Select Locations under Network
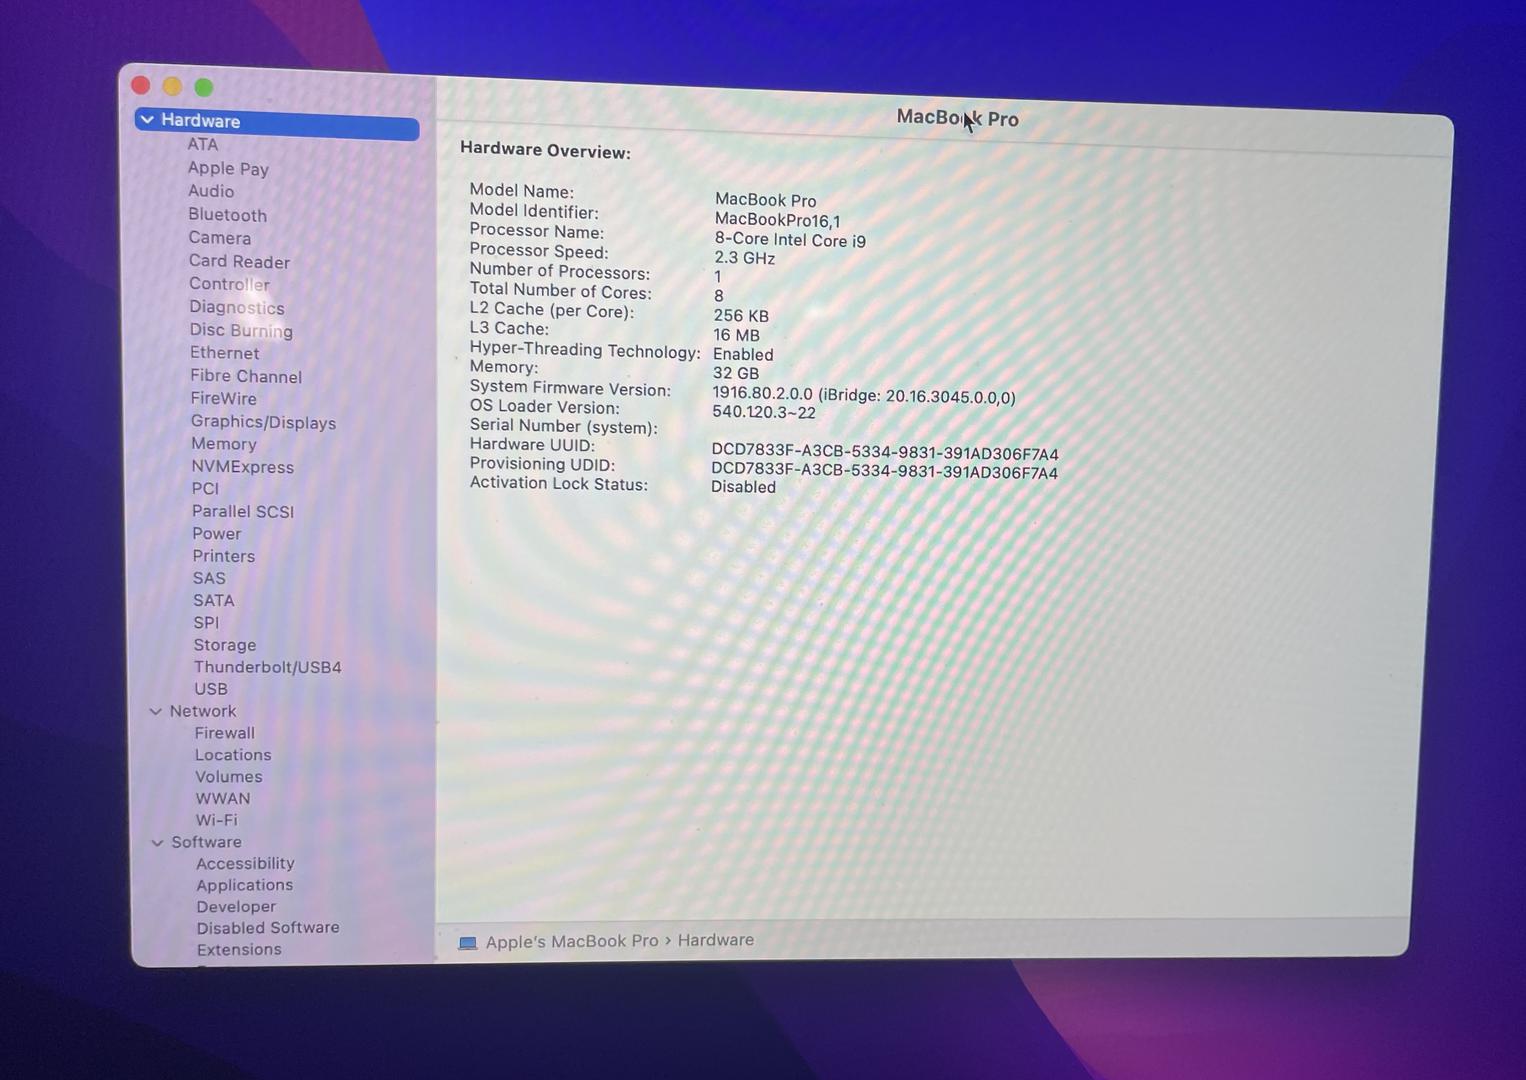 (x=233, y=755)
